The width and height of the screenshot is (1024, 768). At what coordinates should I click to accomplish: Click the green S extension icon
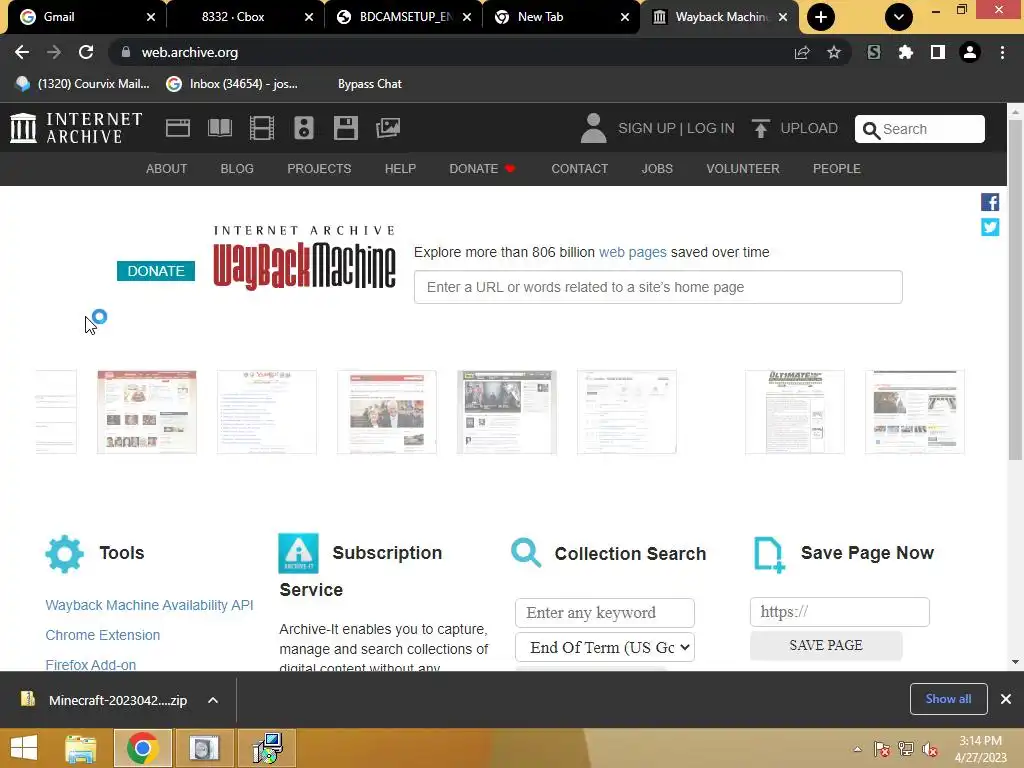[x=874, y=52]
